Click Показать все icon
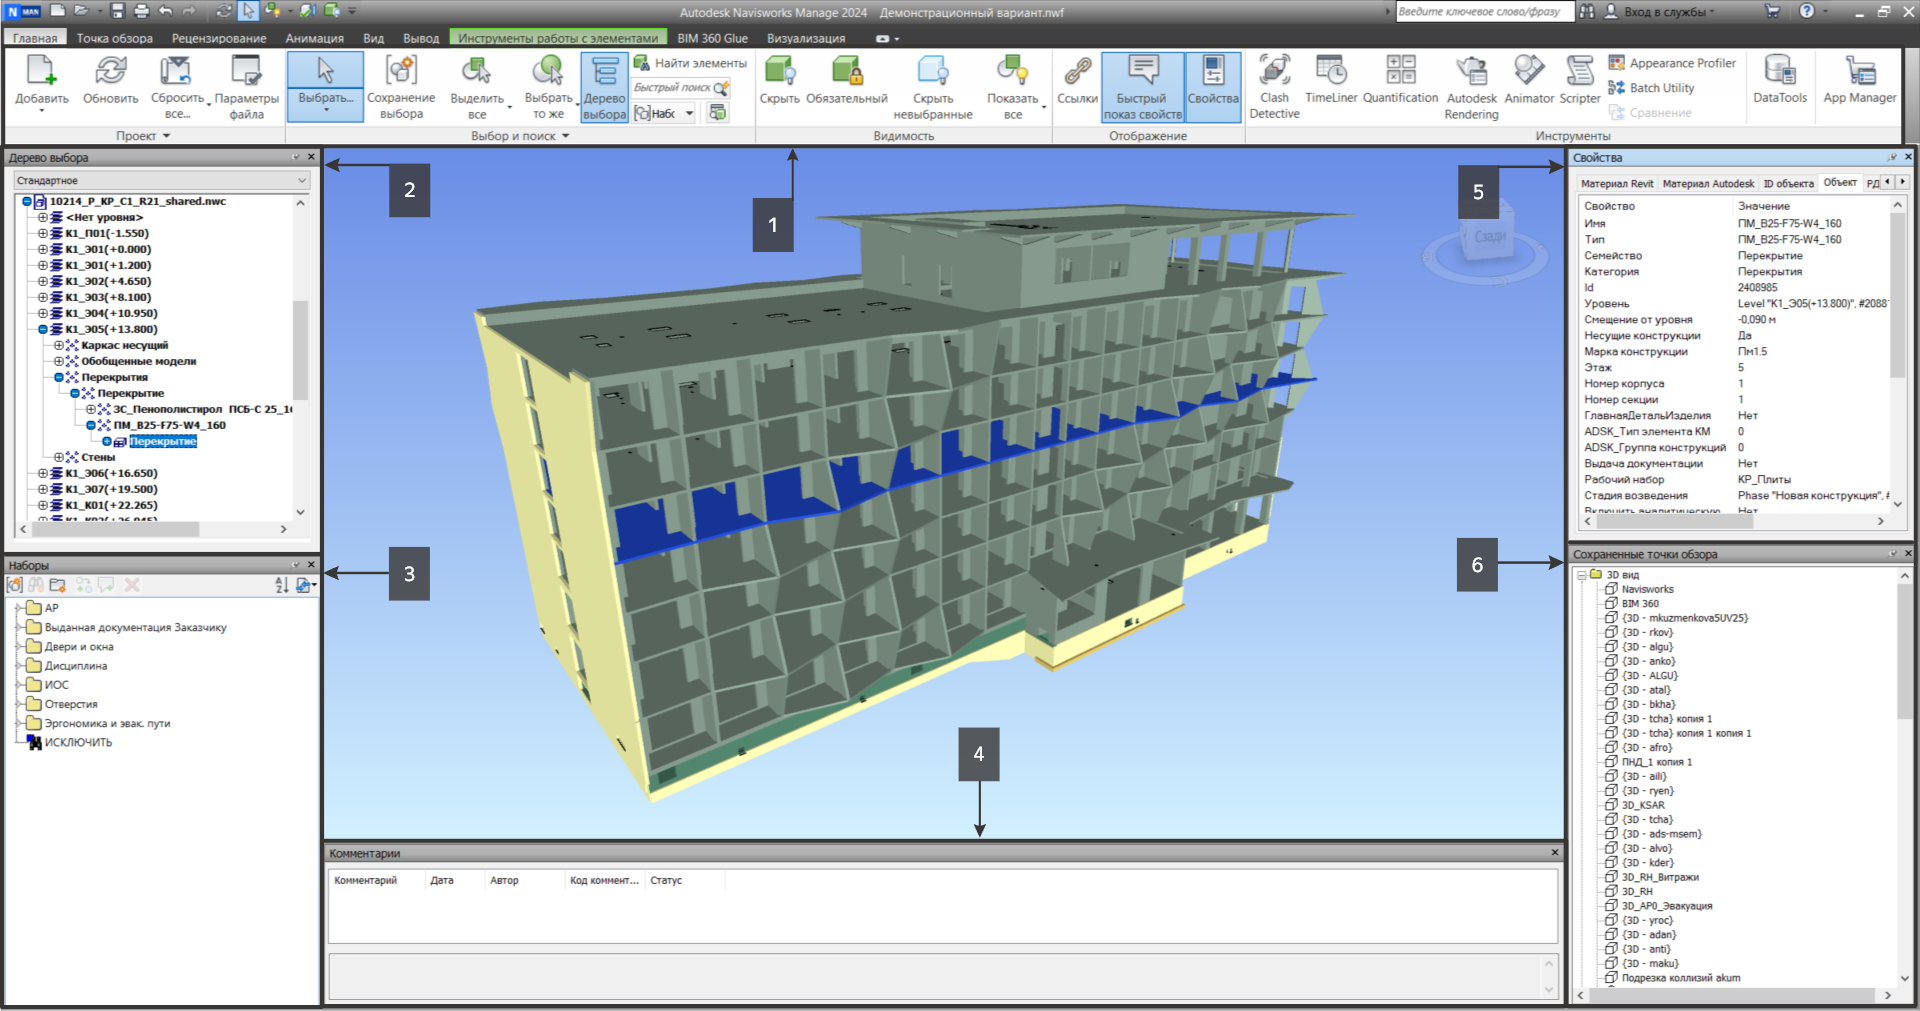The height and width of the screenshot is (1011, 1920). click(1012, 71)
